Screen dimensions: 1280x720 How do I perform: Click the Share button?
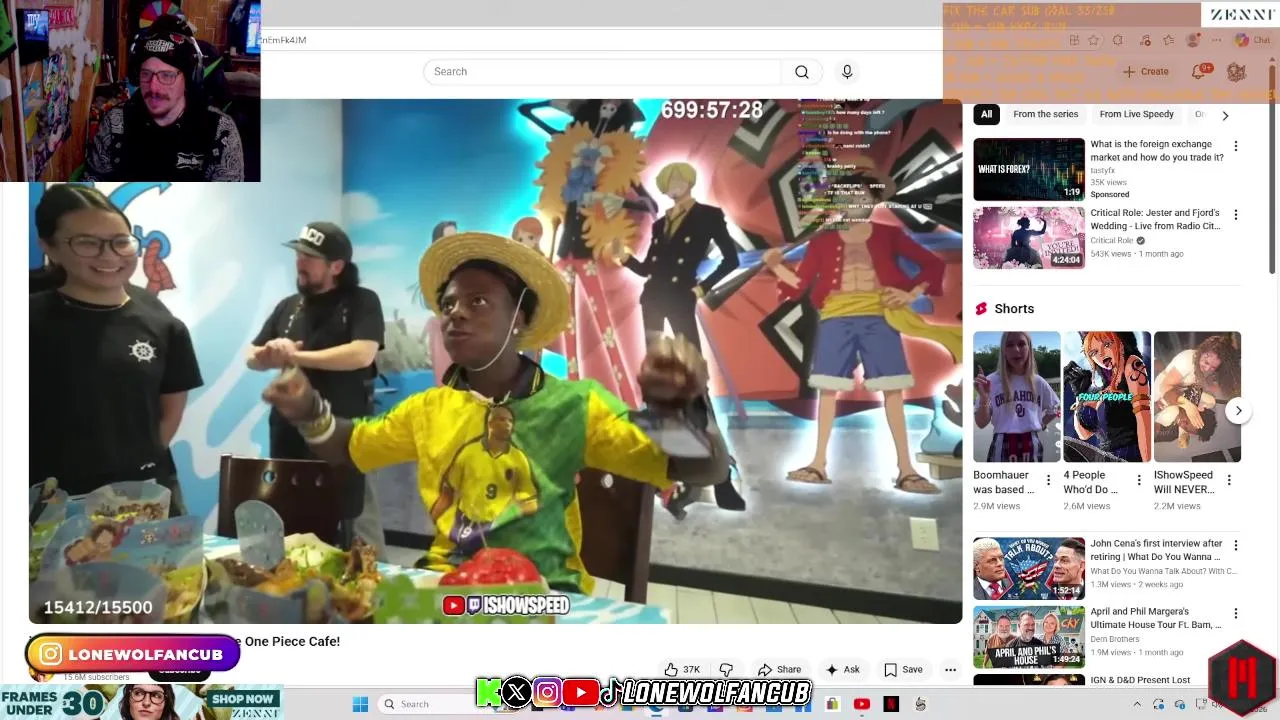(x=779, y=670)
